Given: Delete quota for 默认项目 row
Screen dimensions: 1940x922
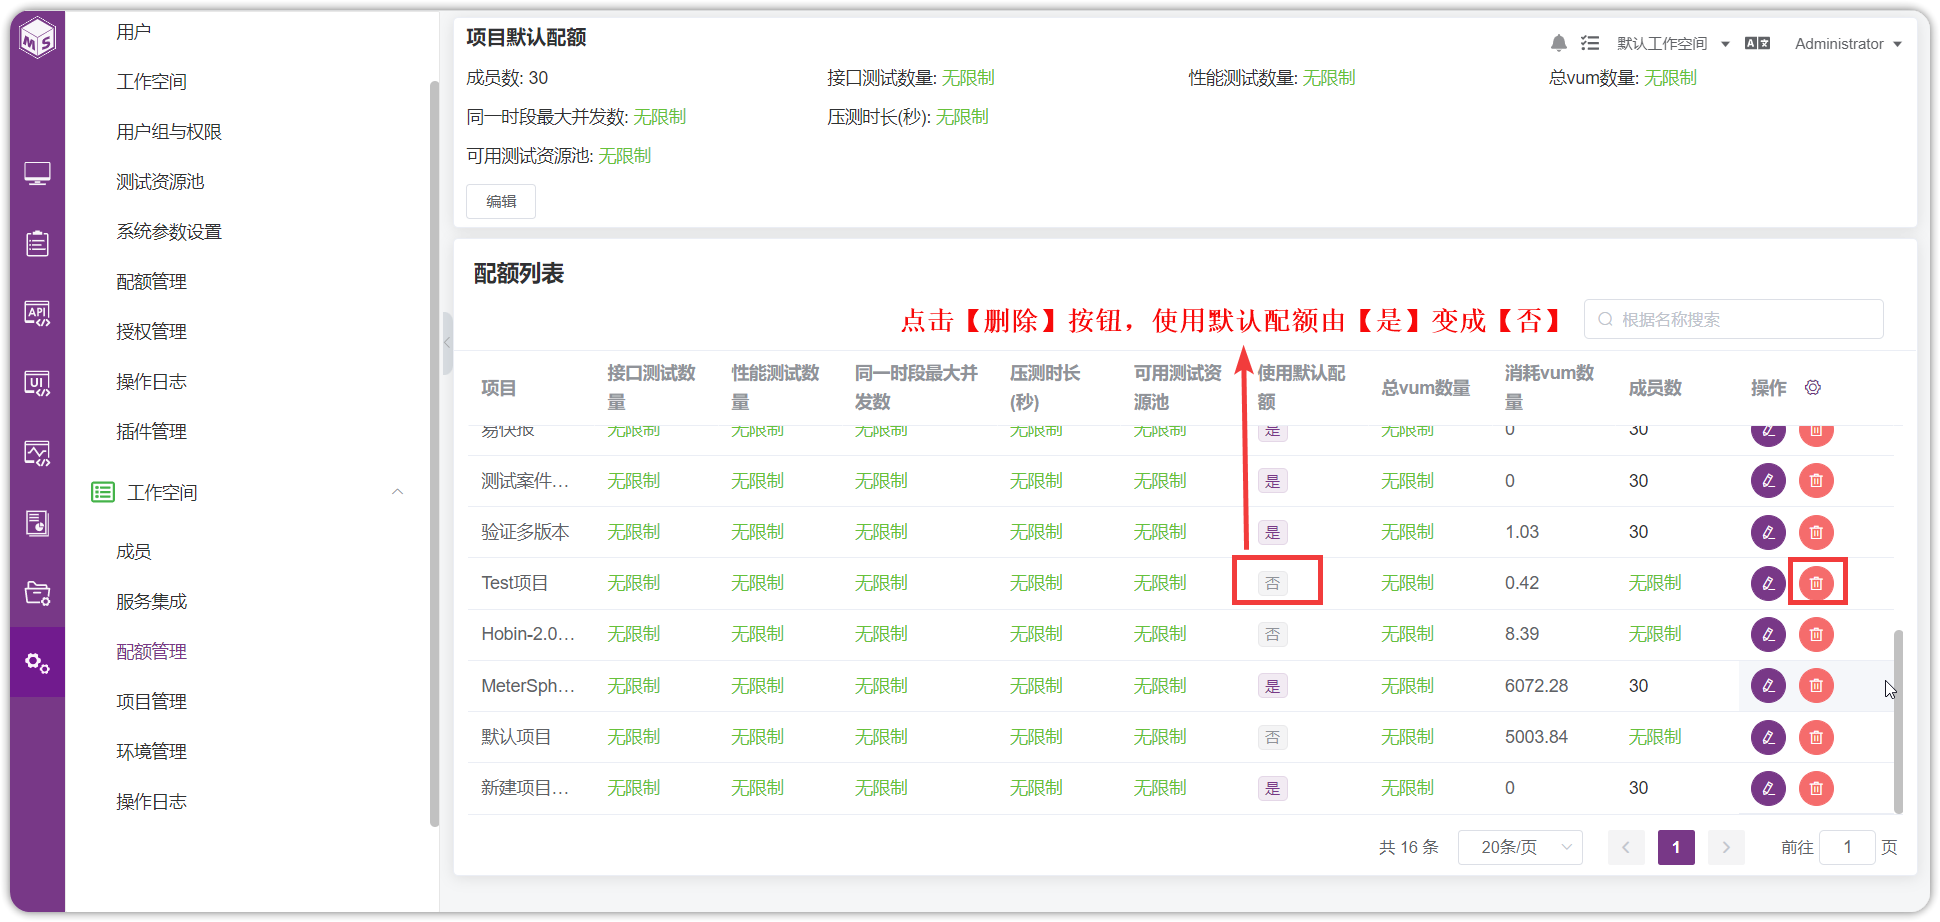Looking at the screenshot, I should tap(1816, 737).
